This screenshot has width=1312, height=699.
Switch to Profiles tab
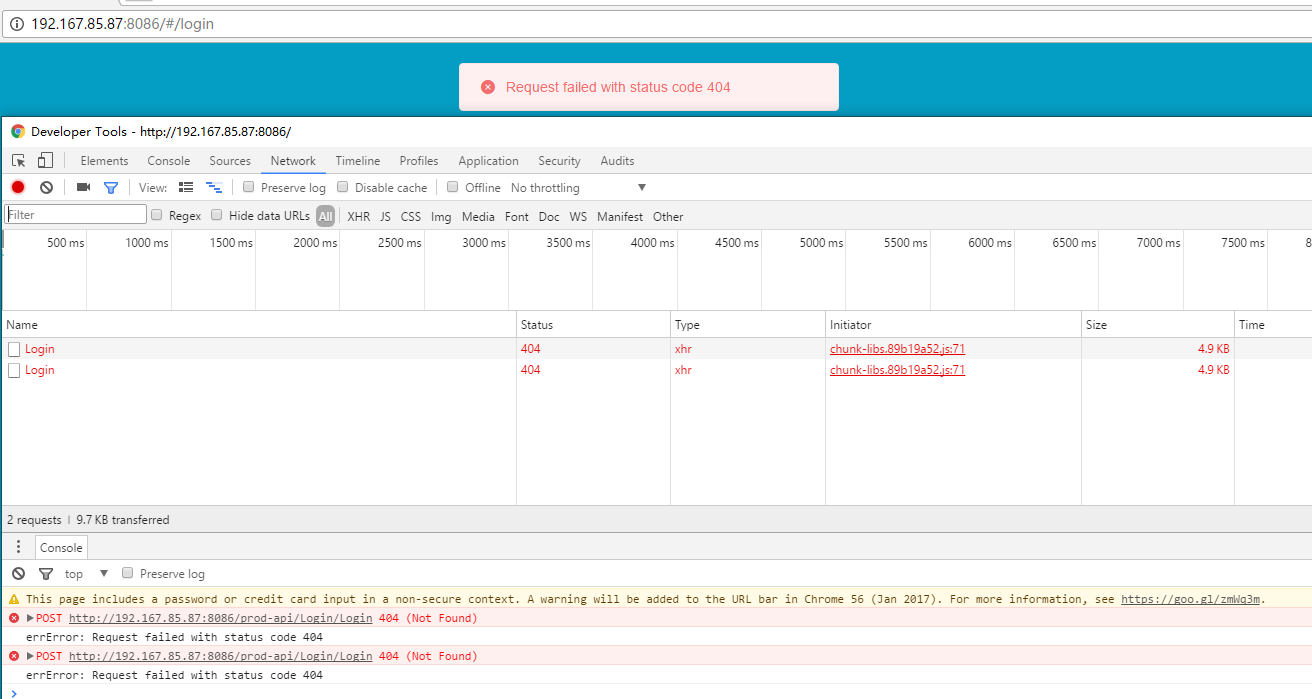pos(419,161)
